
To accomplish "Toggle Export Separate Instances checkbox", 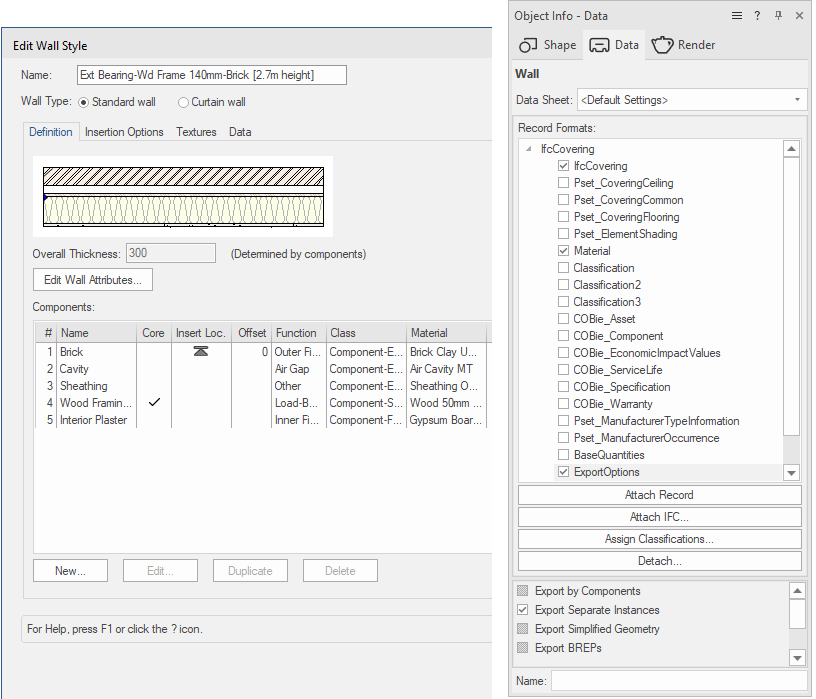I will [x=522, y=610].
